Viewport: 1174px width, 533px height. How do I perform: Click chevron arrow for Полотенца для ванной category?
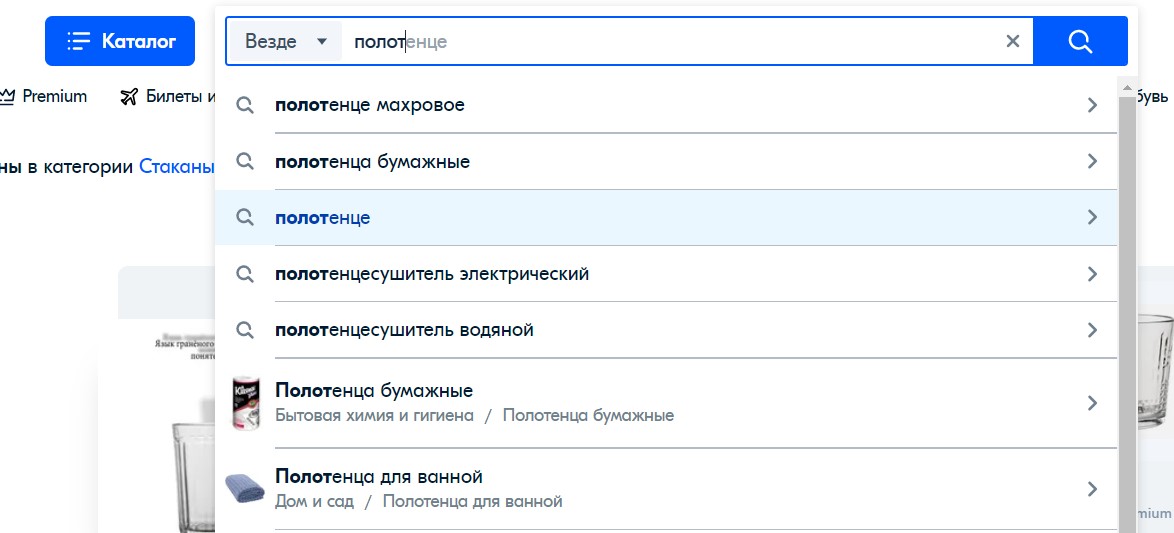(x=1092, y=488)
